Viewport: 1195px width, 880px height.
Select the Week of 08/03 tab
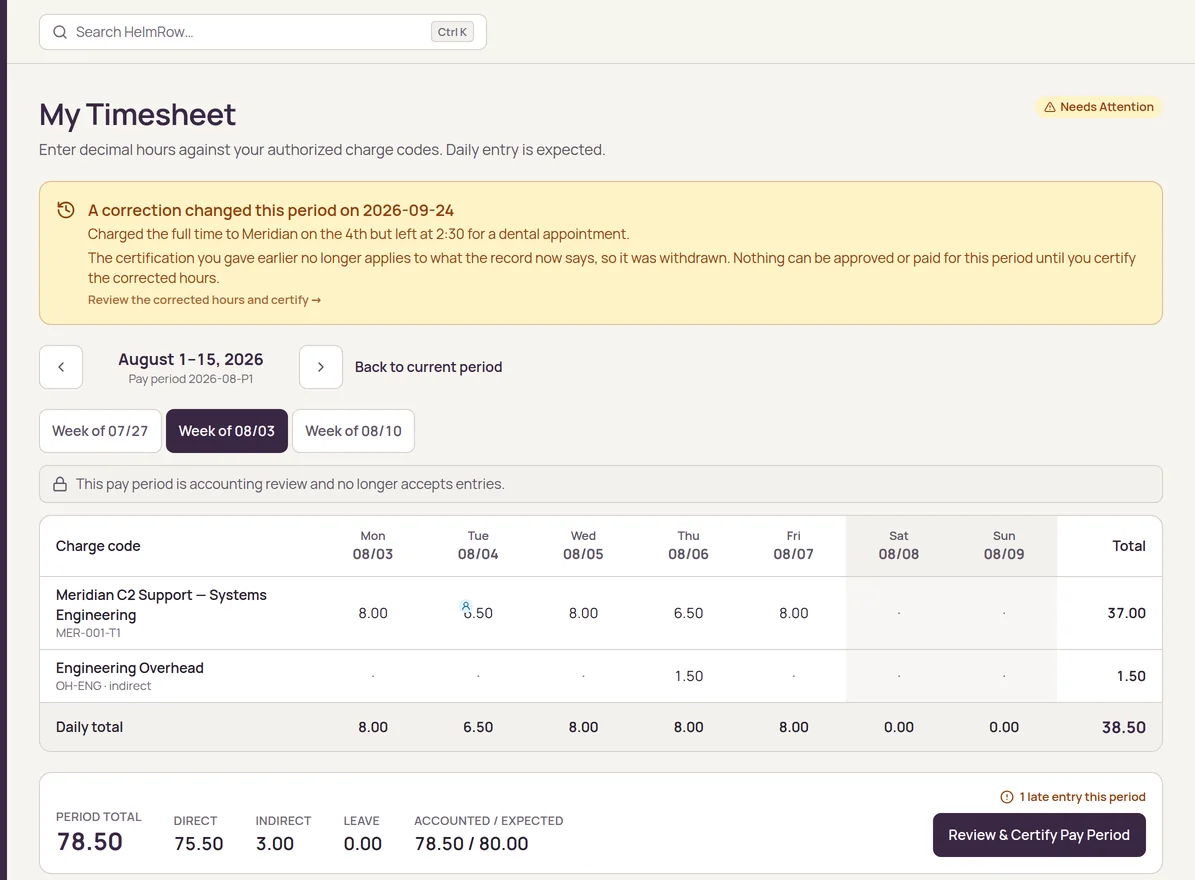[227, 431]
